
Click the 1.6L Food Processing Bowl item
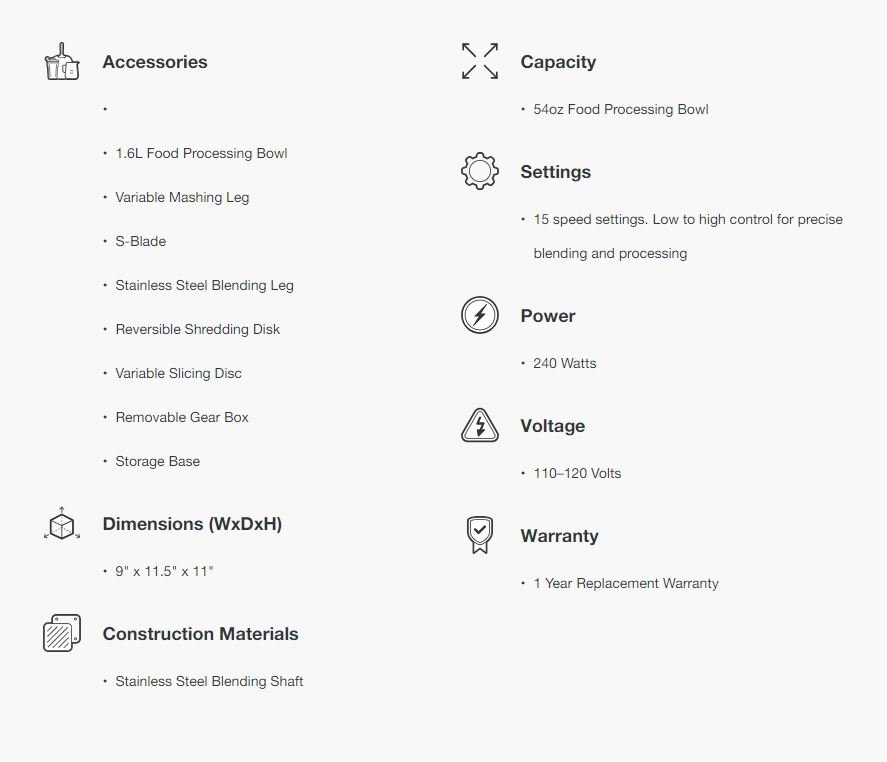tap(201, 153)
